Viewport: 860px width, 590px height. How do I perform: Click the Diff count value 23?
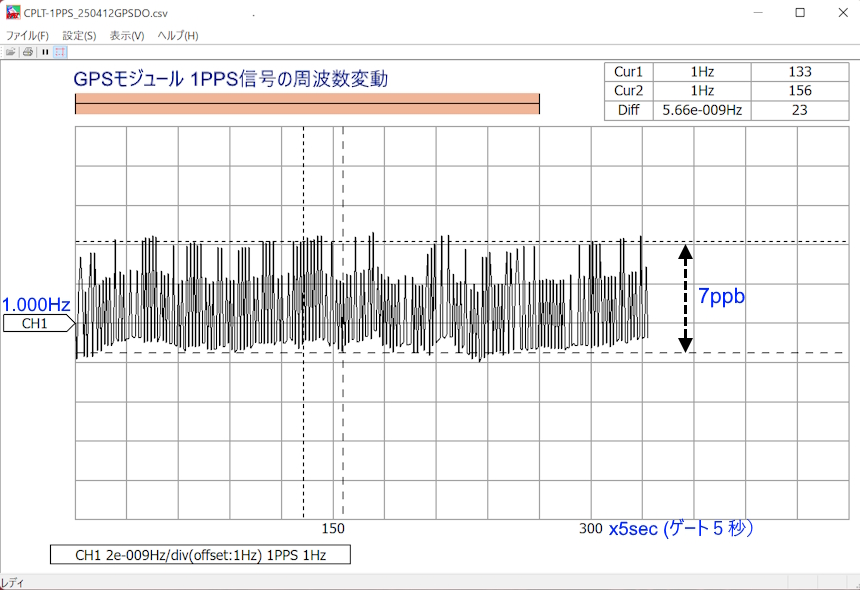[800, 110]
